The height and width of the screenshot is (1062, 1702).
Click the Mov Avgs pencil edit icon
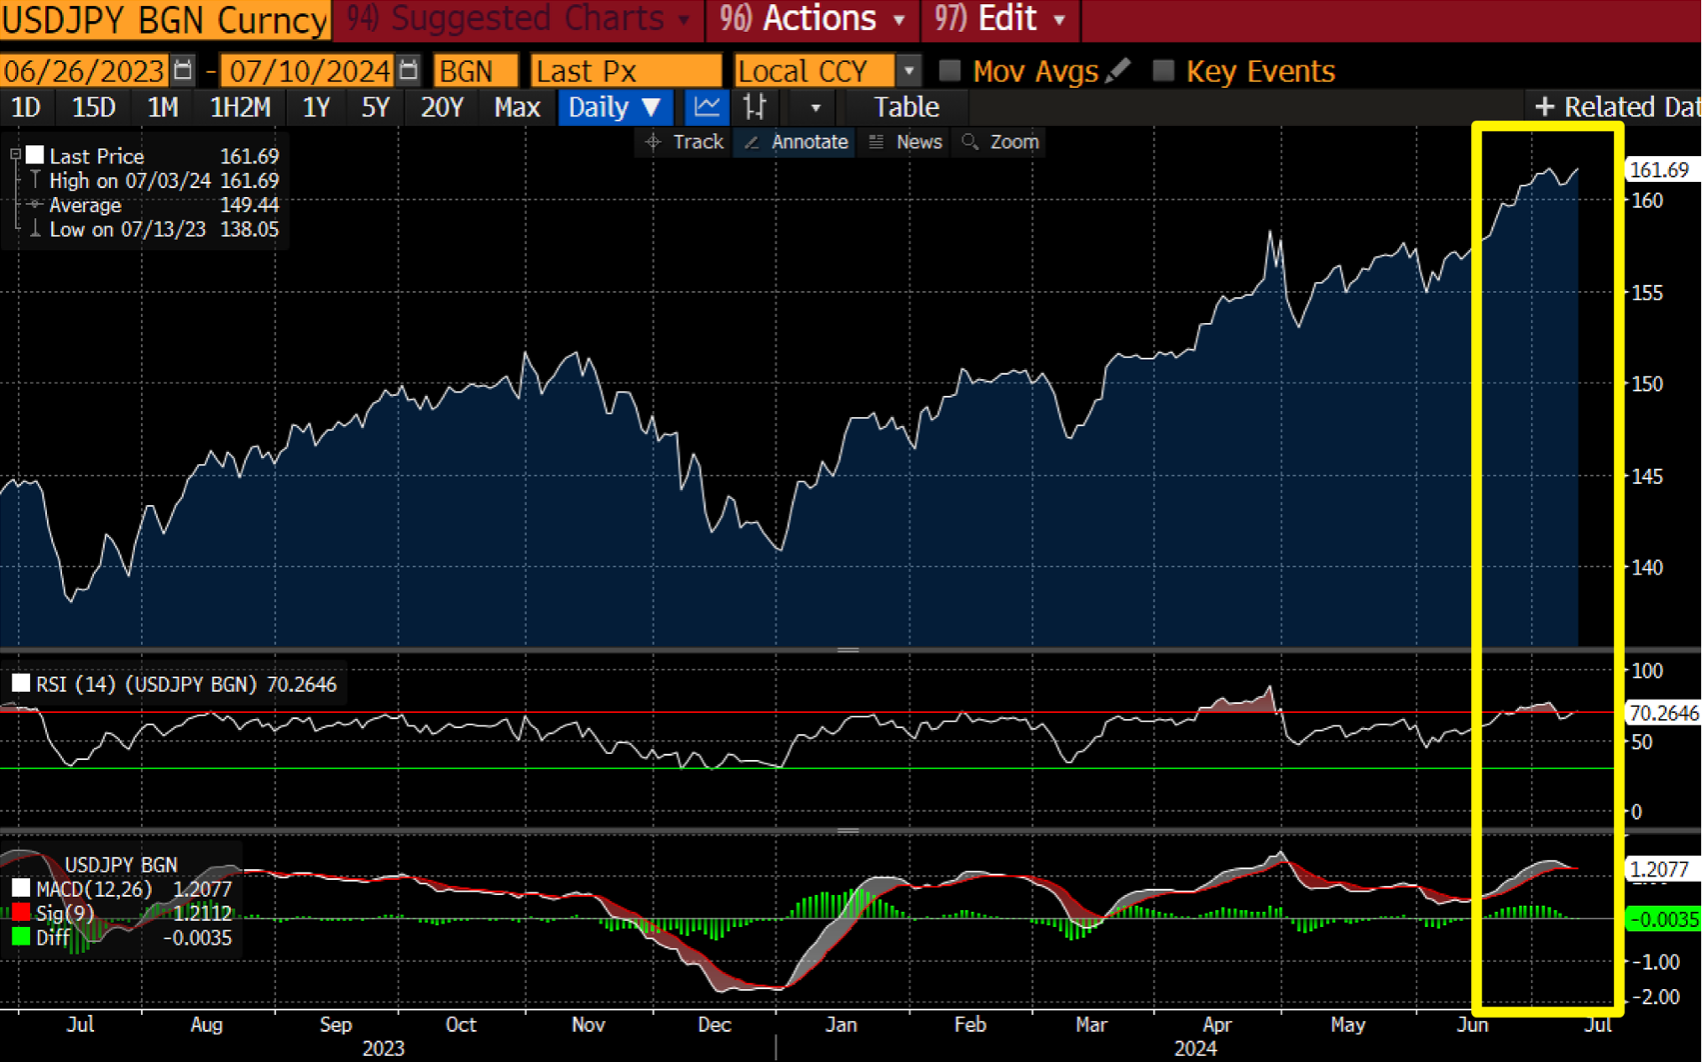pos(1119,71)
